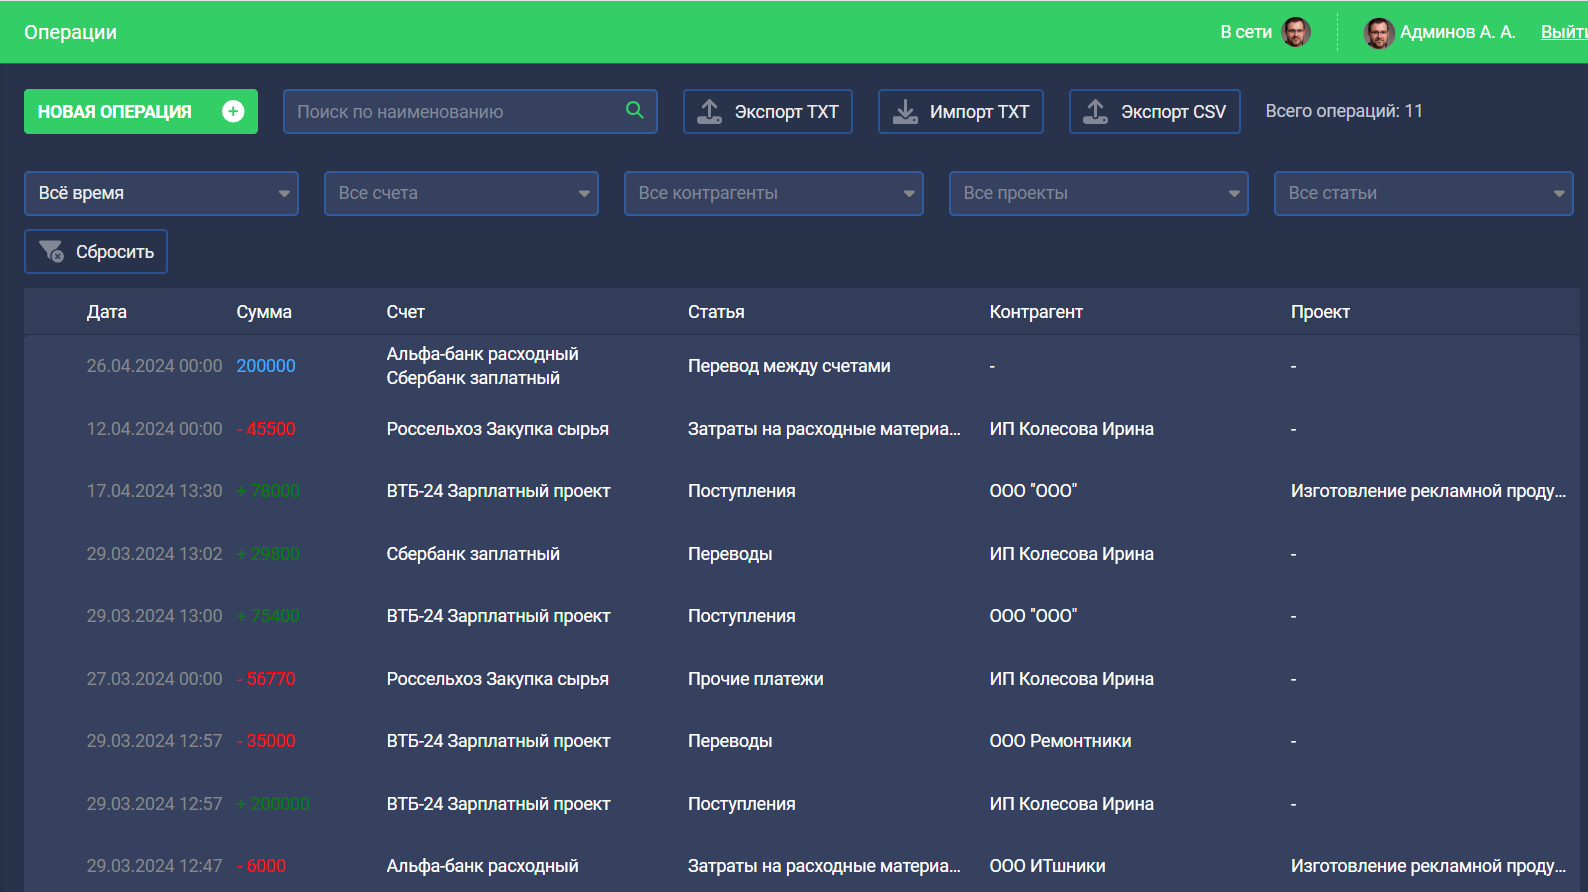Image resolution: width=1588 pixels, height=892 pixels.
Task: Click the Прочие платежи article cell
Action: click(x=756, y=679)
